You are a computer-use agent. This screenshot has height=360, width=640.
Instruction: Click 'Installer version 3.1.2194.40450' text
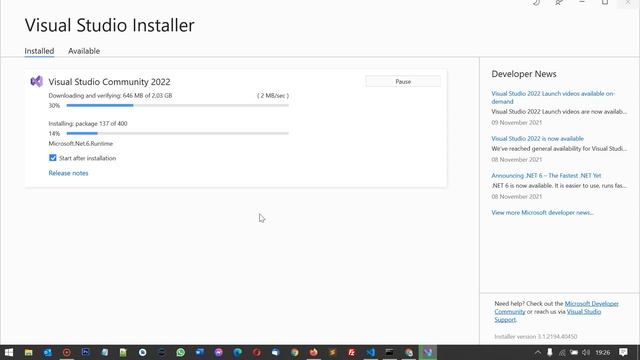point(536,337)
